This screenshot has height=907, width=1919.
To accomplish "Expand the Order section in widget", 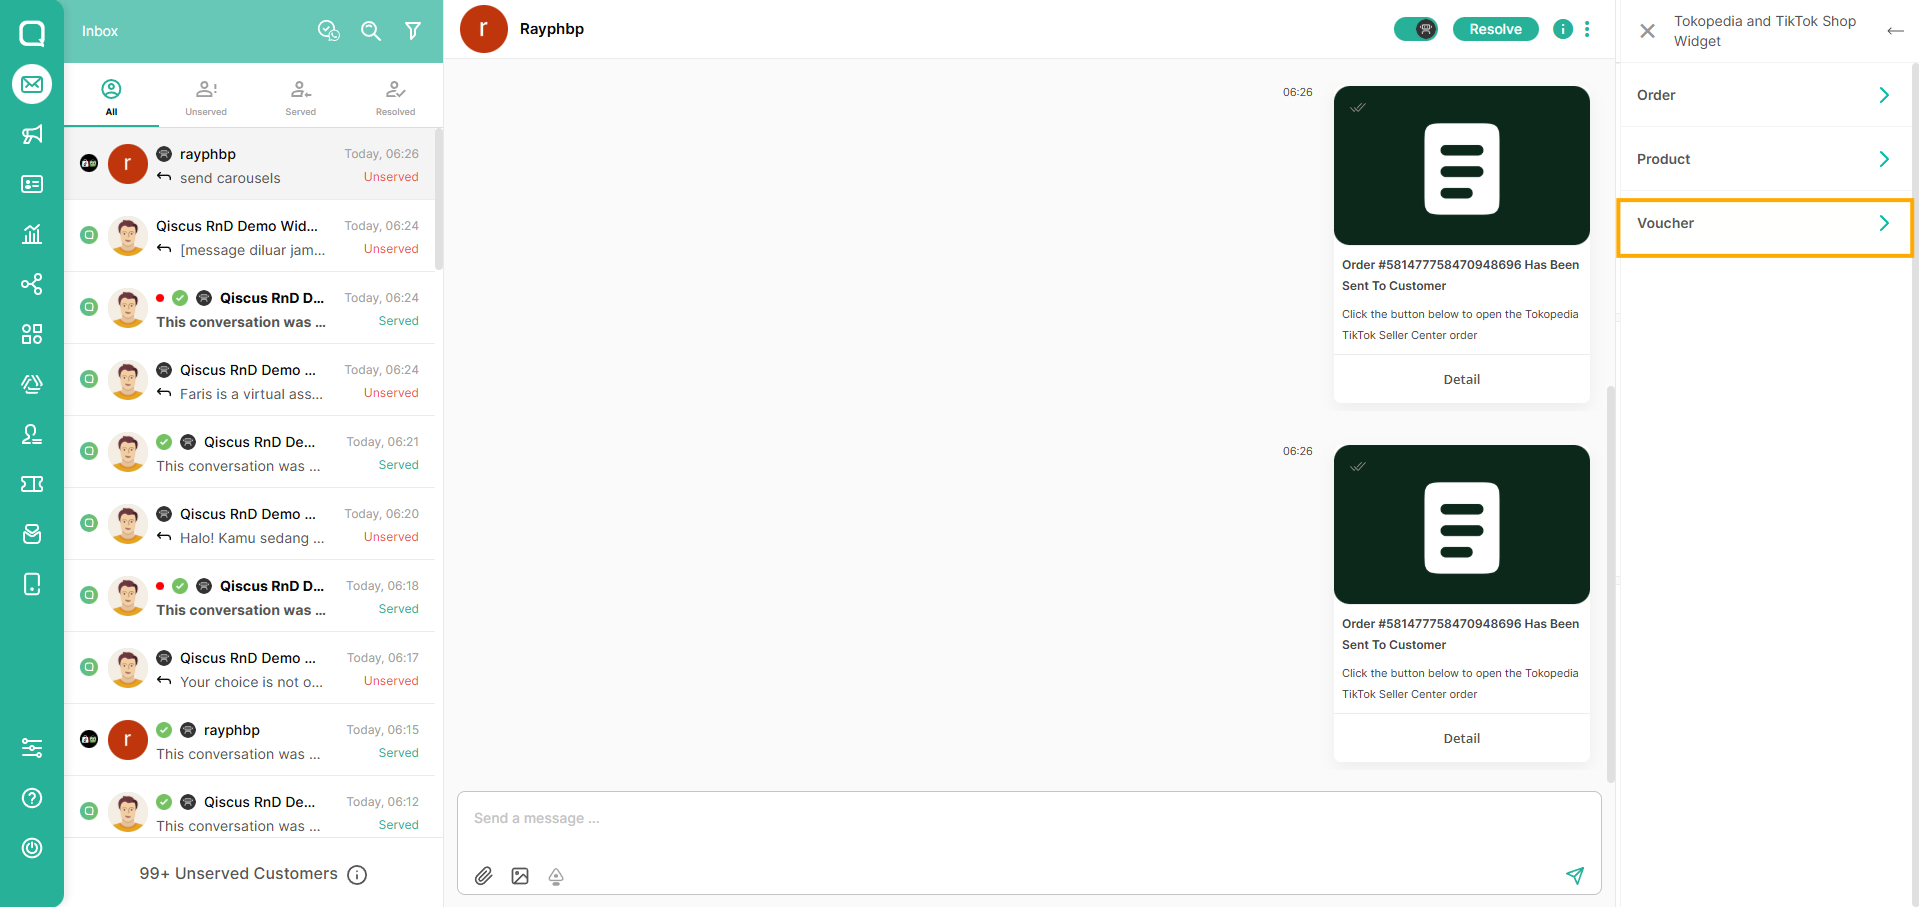I will (x=1765, y=95).
